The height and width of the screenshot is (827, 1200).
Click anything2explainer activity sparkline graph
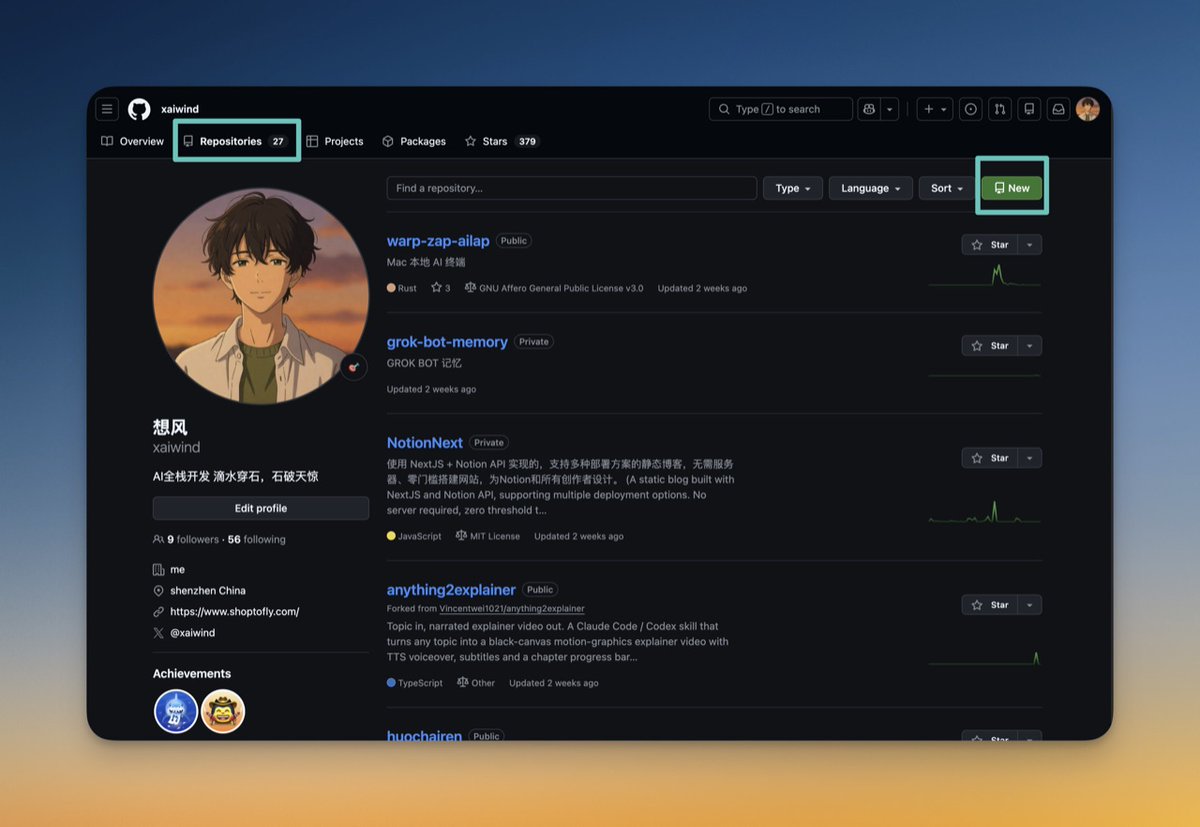click(x=985, y=657)
